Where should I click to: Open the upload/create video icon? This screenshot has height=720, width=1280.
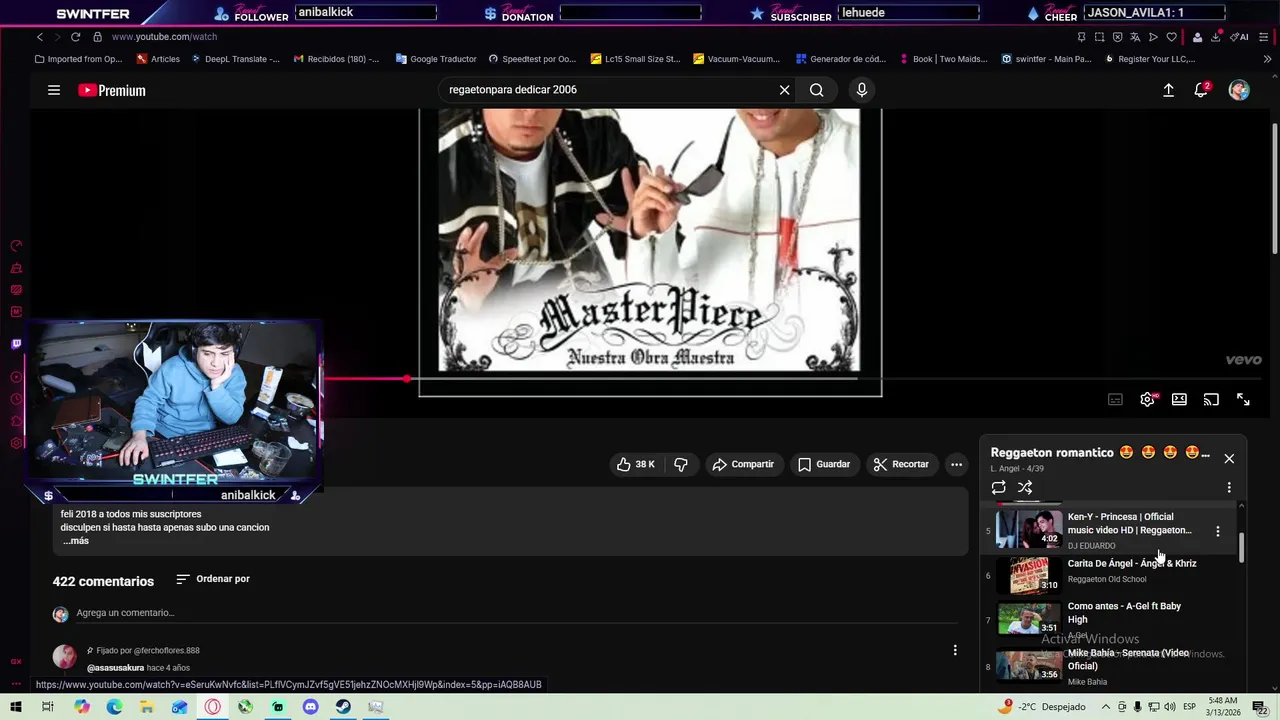point(1168,90)
